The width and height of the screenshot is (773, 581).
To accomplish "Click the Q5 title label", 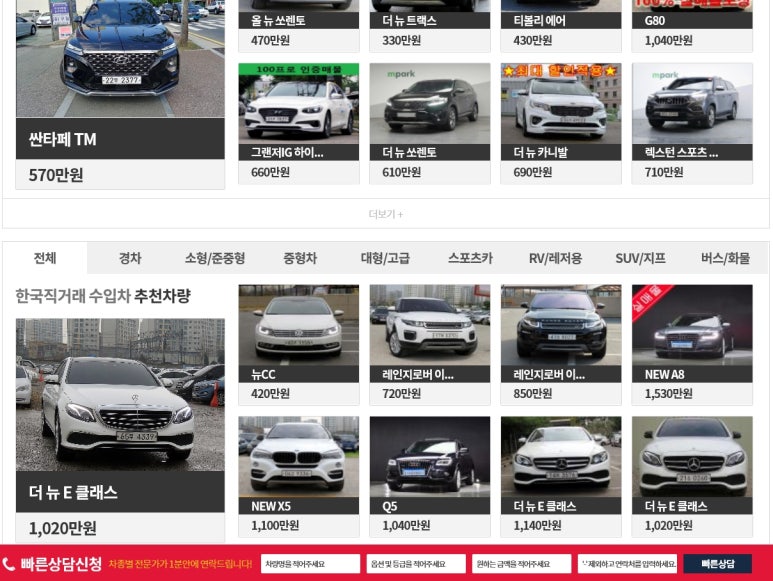I will [x=389, y=507].
